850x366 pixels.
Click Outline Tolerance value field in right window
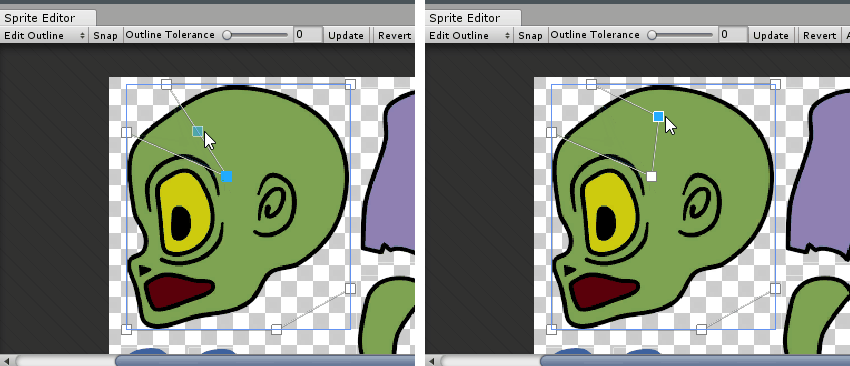pos(733,35)
